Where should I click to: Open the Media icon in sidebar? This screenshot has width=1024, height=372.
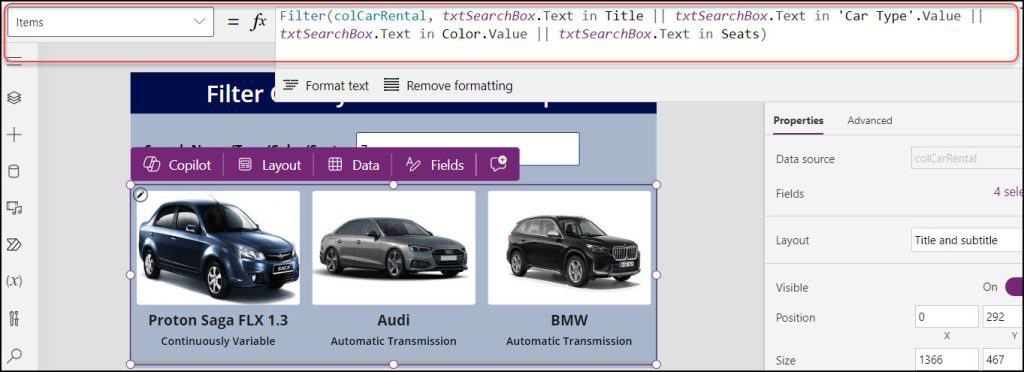14,208
